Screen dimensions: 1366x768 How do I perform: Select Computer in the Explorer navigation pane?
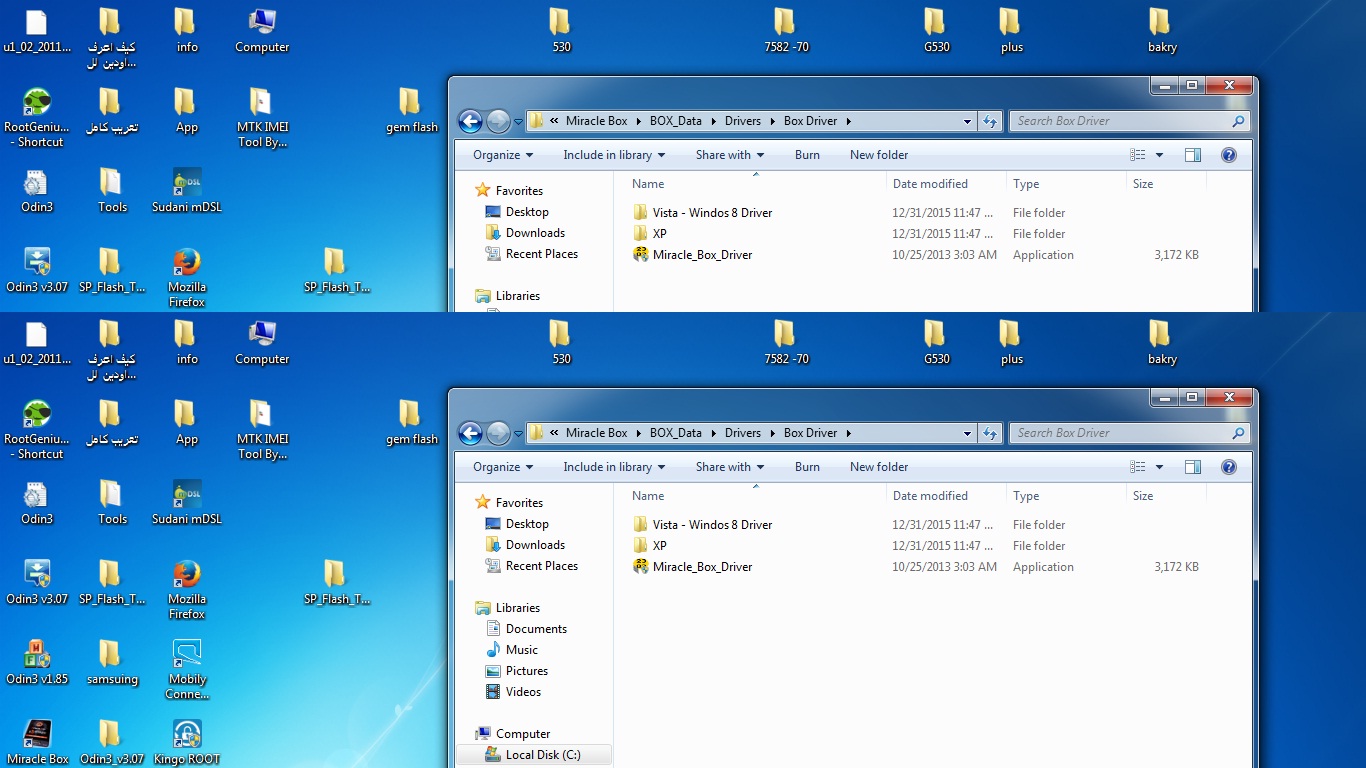pyautogui.click(x=513, y=734)
